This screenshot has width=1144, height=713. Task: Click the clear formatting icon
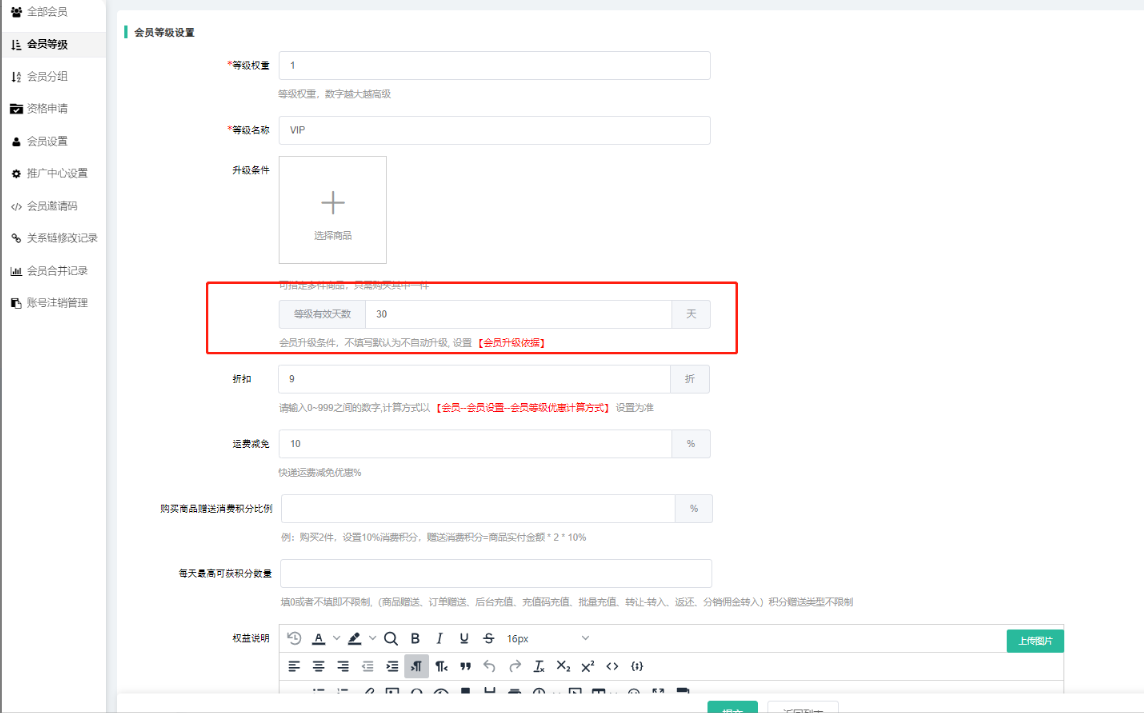(x=539, y=666)
